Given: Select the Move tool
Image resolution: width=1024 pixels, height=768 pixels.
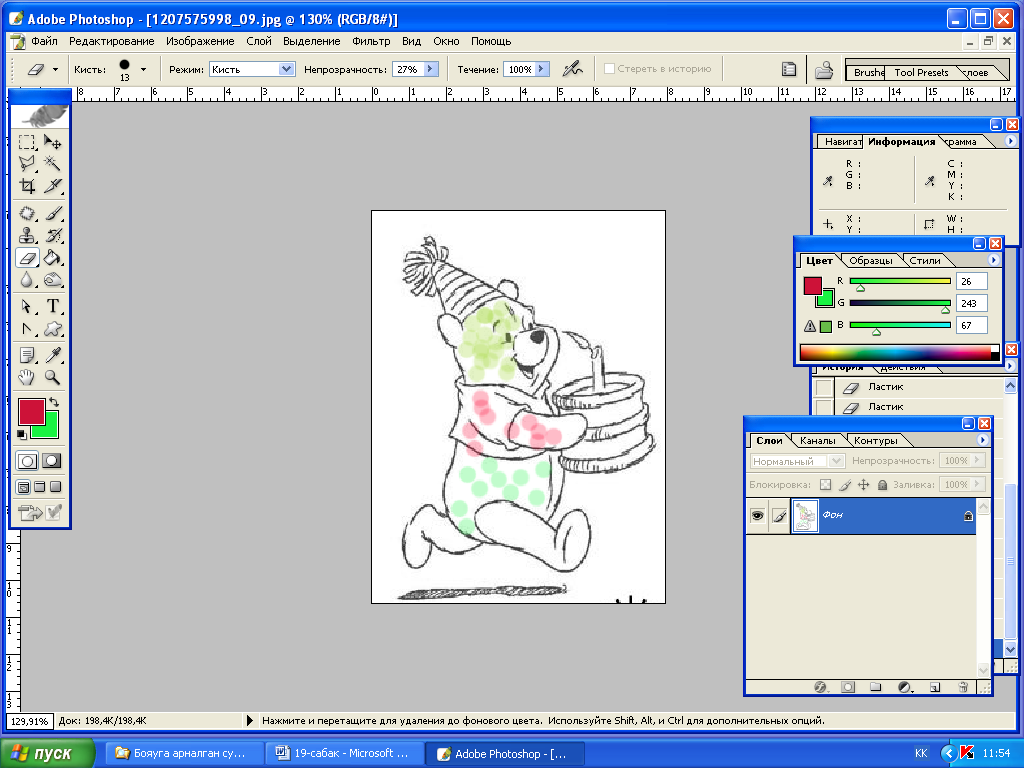Looking at the screenshot, I should click(52, 142).
